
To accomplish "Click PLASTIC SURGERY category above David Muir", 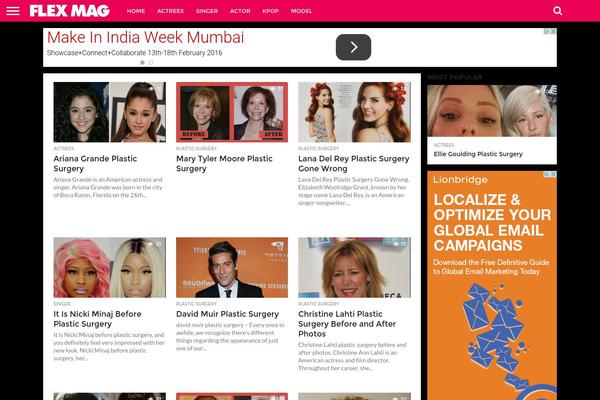I will click(x=196, y=304).
